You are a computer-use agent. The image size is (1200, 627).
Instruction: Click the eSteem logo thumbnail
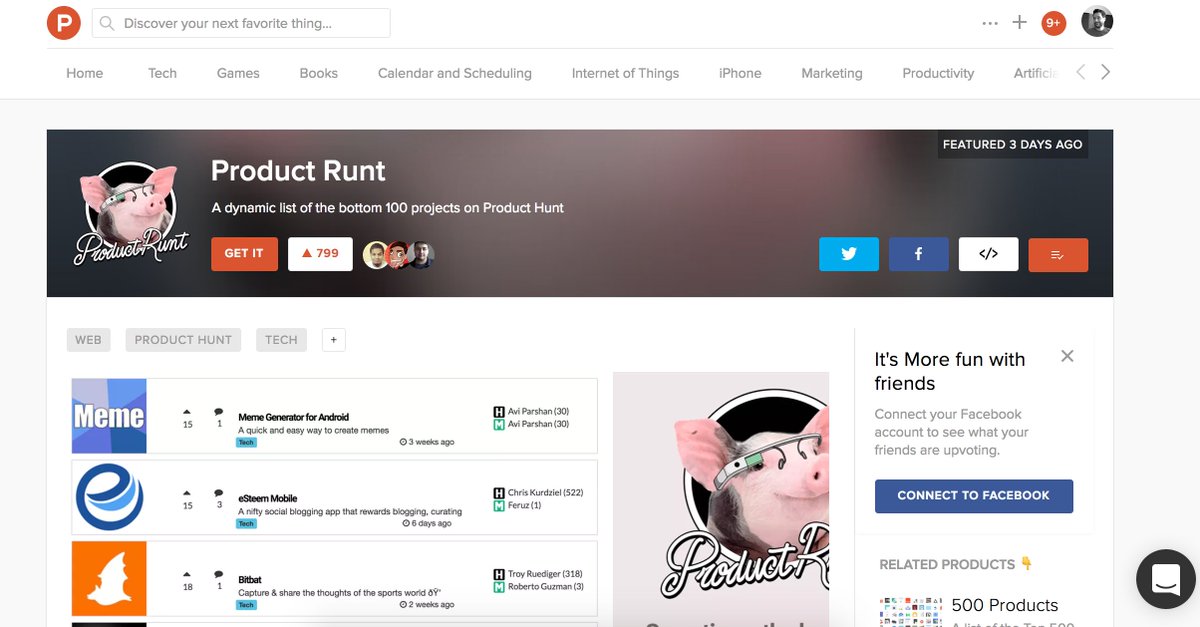point(110,497)
